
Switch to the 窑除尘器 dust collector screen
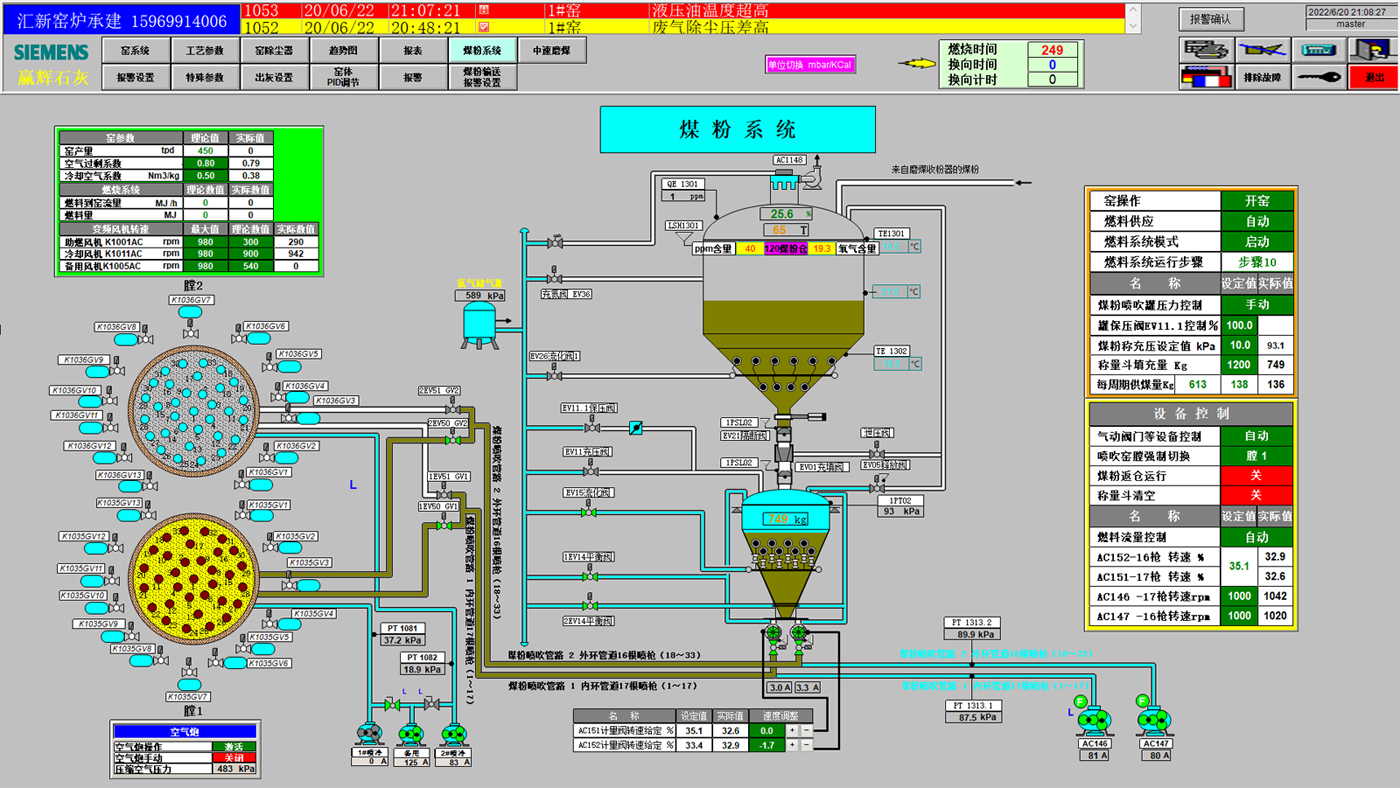[274, 50]
